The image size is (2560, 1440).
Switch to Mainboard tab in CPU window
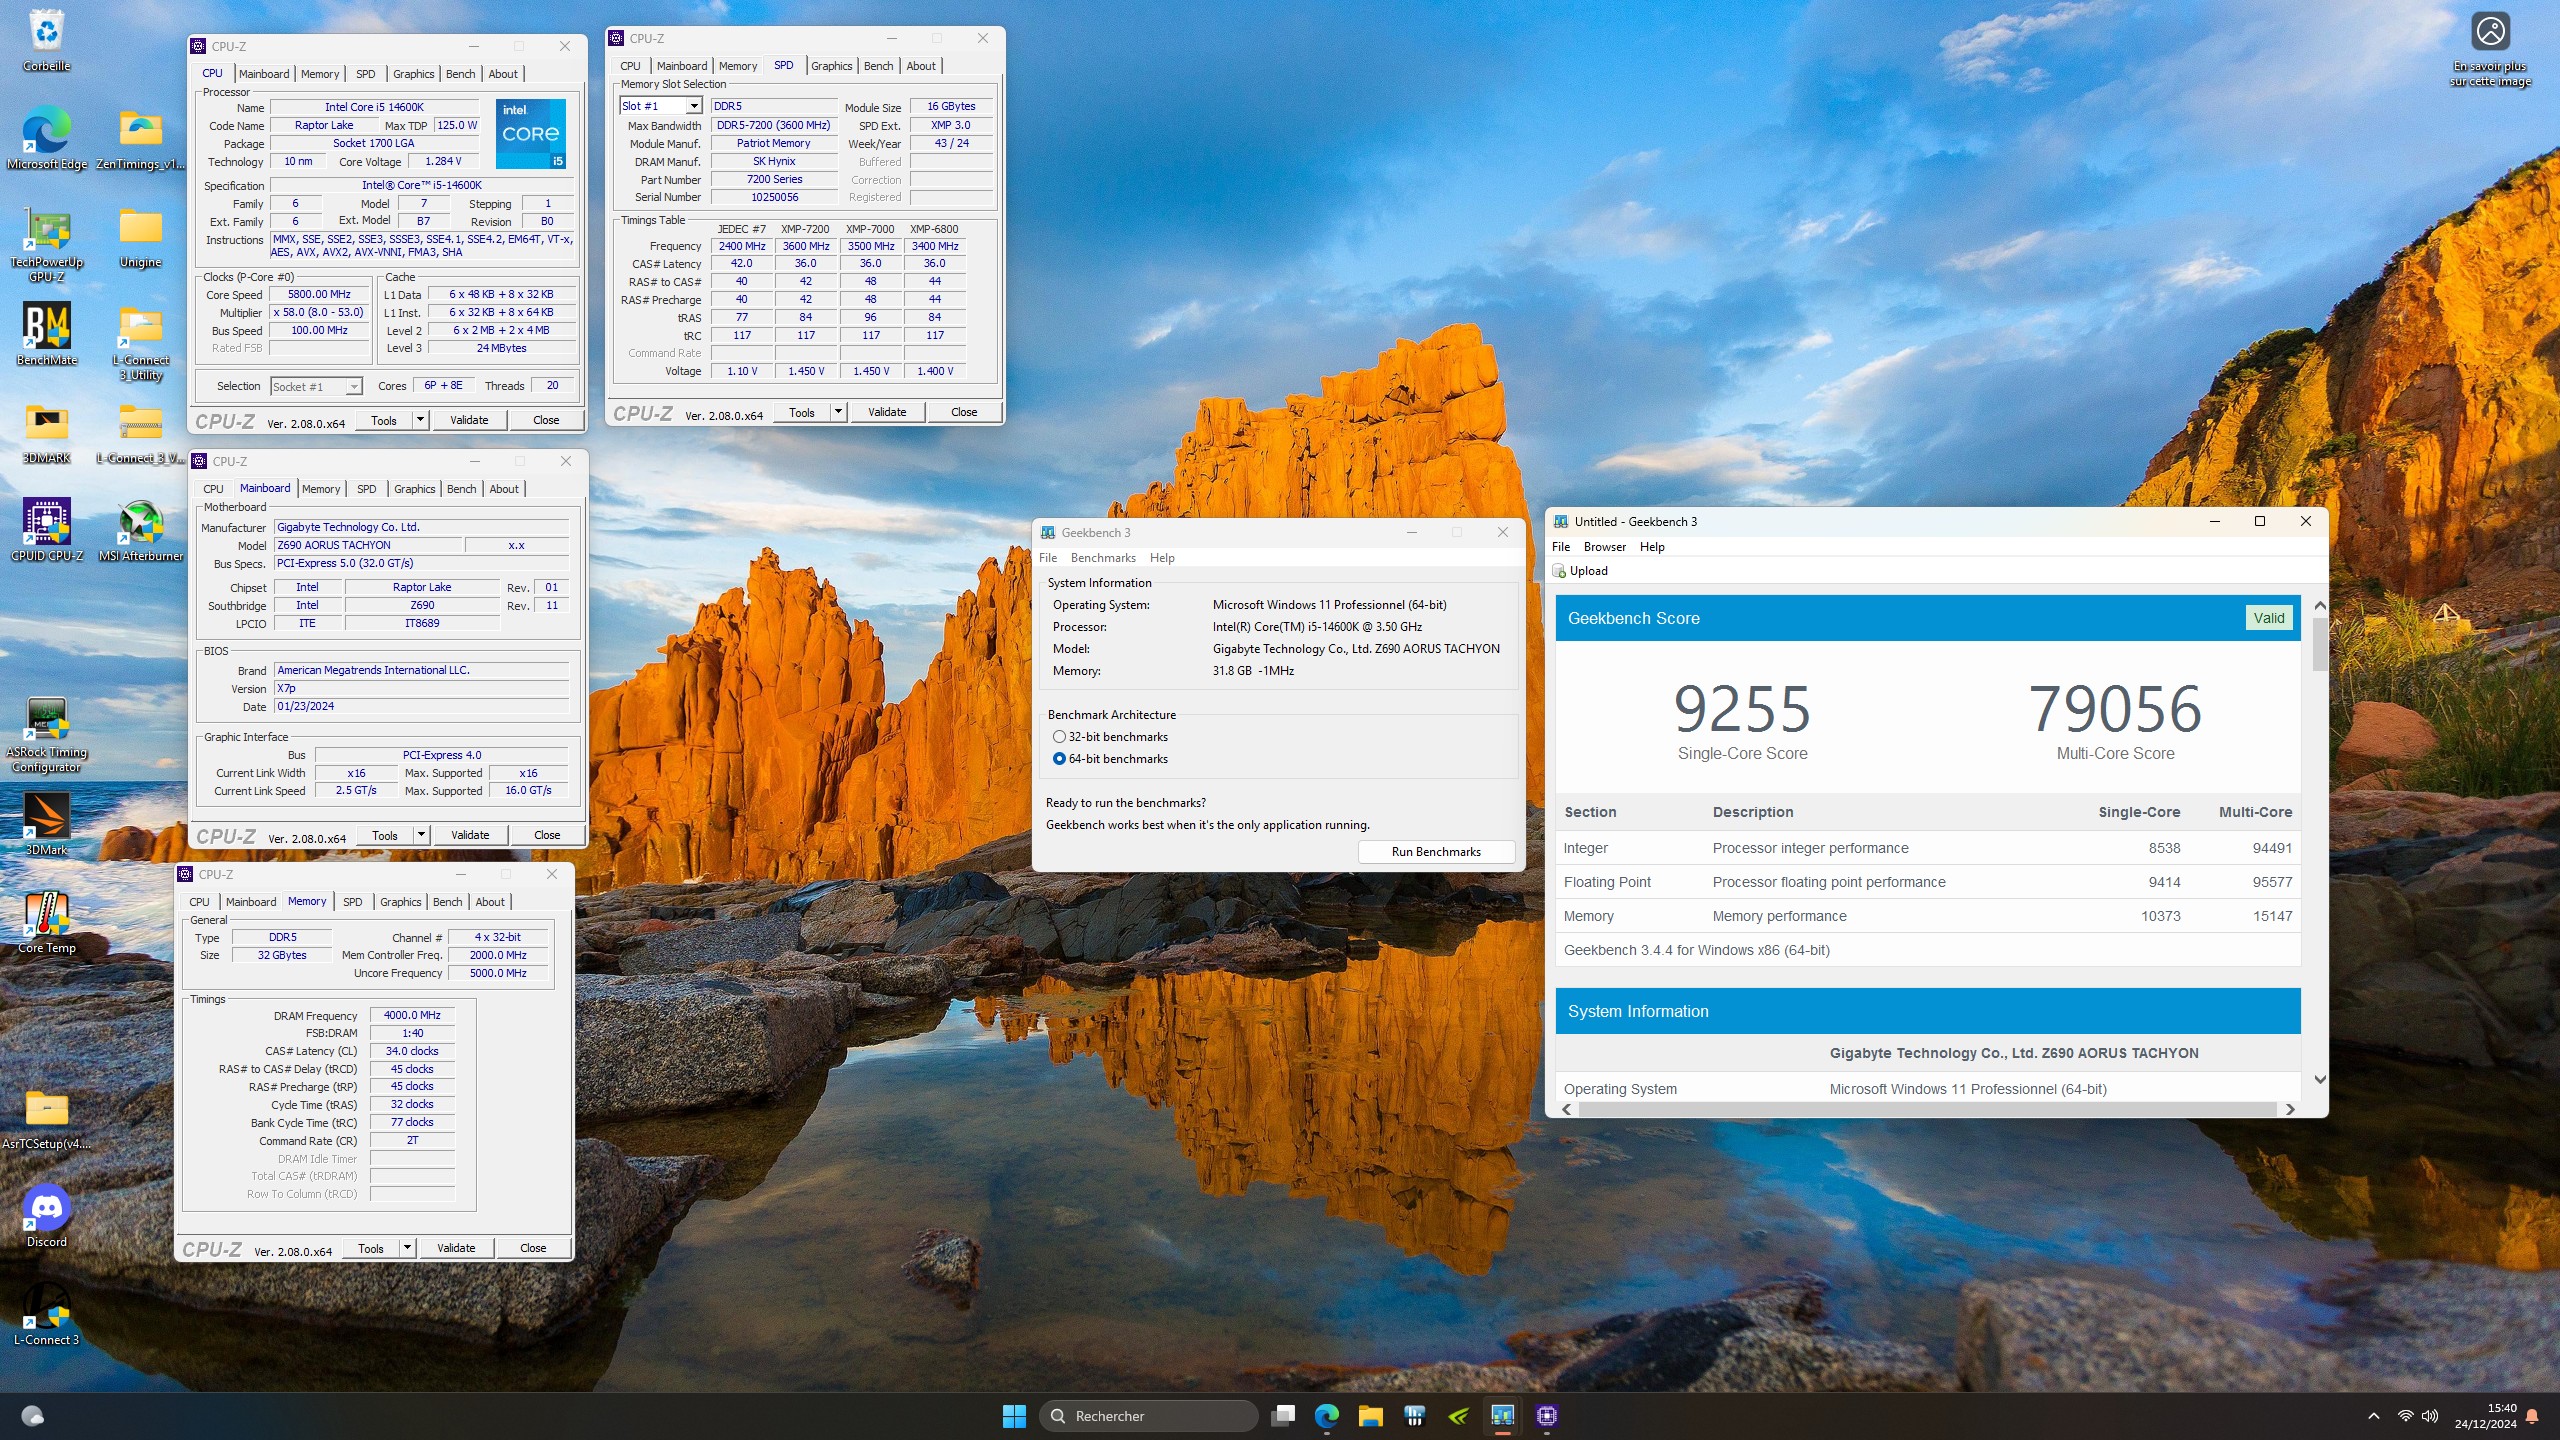point(264,74)
